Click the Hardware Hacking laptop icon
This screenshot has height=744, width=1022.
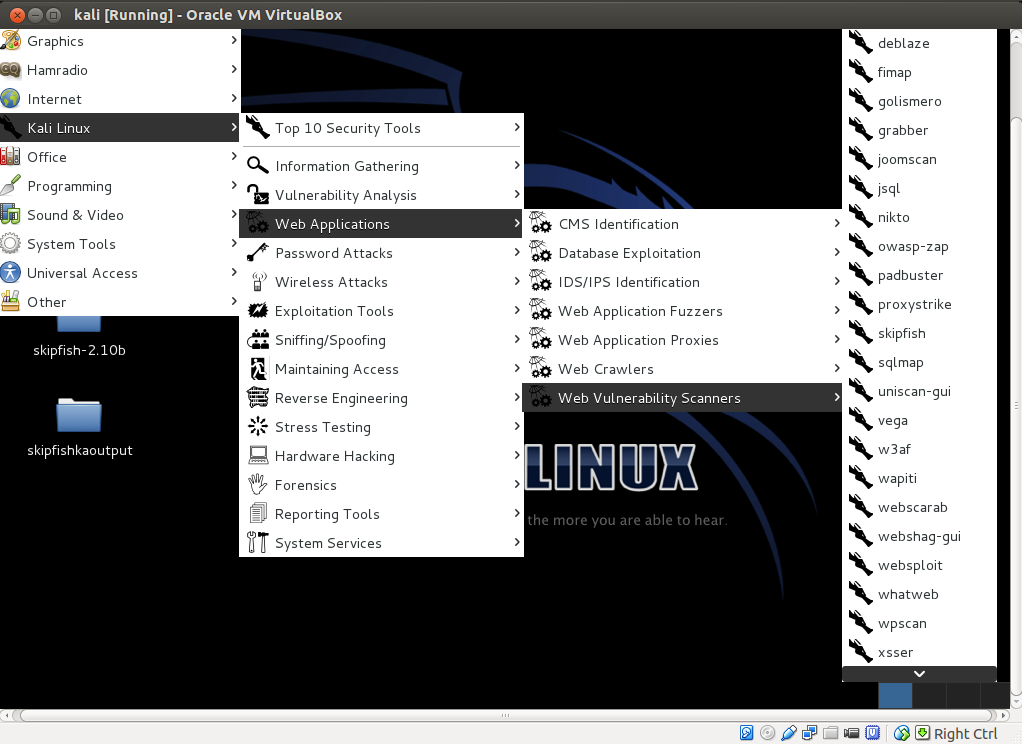258,456
